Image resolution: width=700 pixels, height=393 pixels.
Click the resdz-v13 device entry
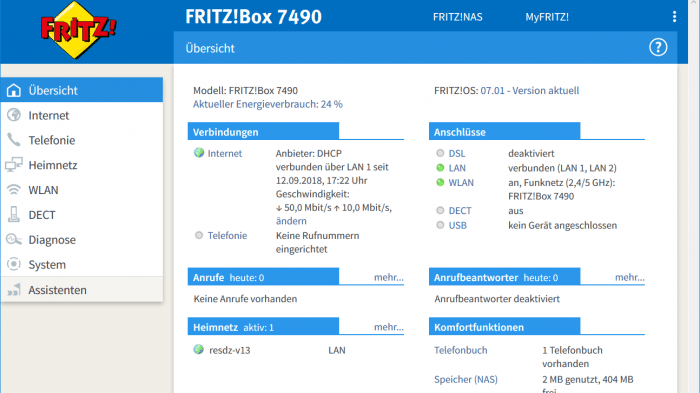pyautogui.click(x=229, y=350)
